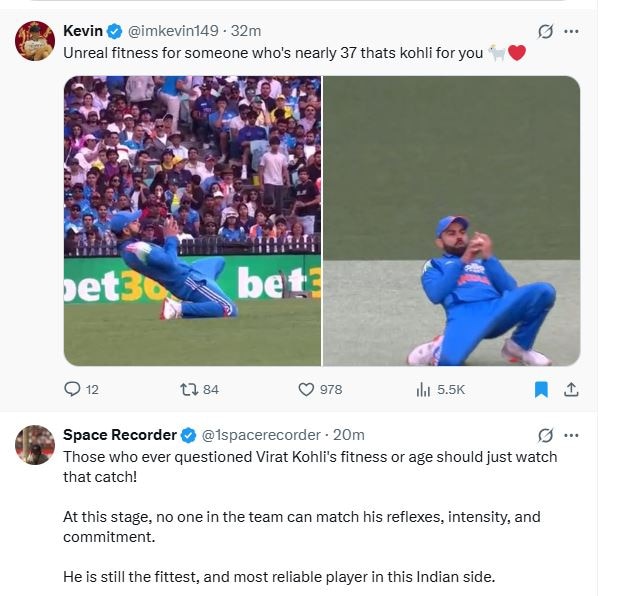The height and width of the screenshot is (596, 621).
Task: Reply to Kevin's Kohli fitness tweet
Action: 72,389
